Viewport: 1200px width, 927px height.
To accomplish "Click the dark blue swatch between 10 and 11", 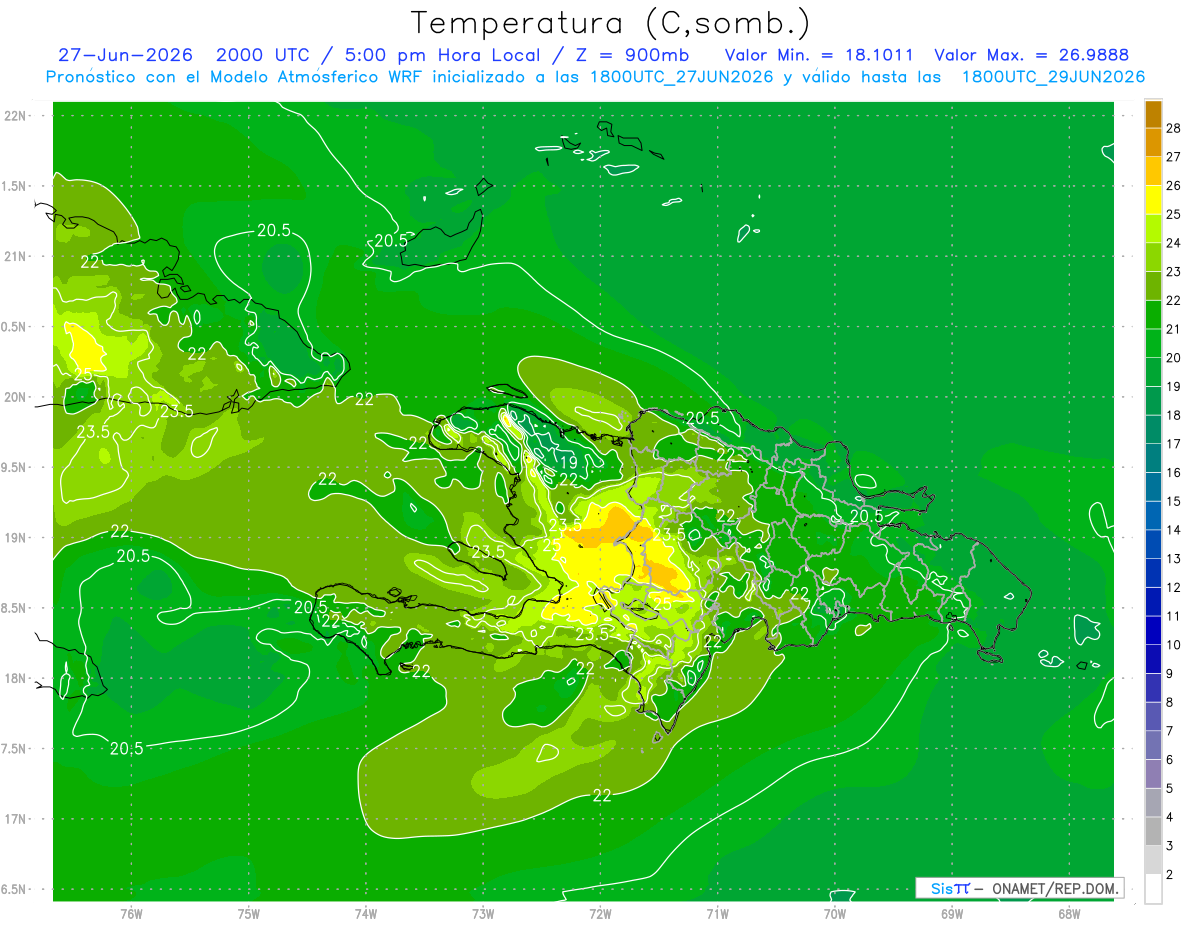I will click(x=1153, y=630).
